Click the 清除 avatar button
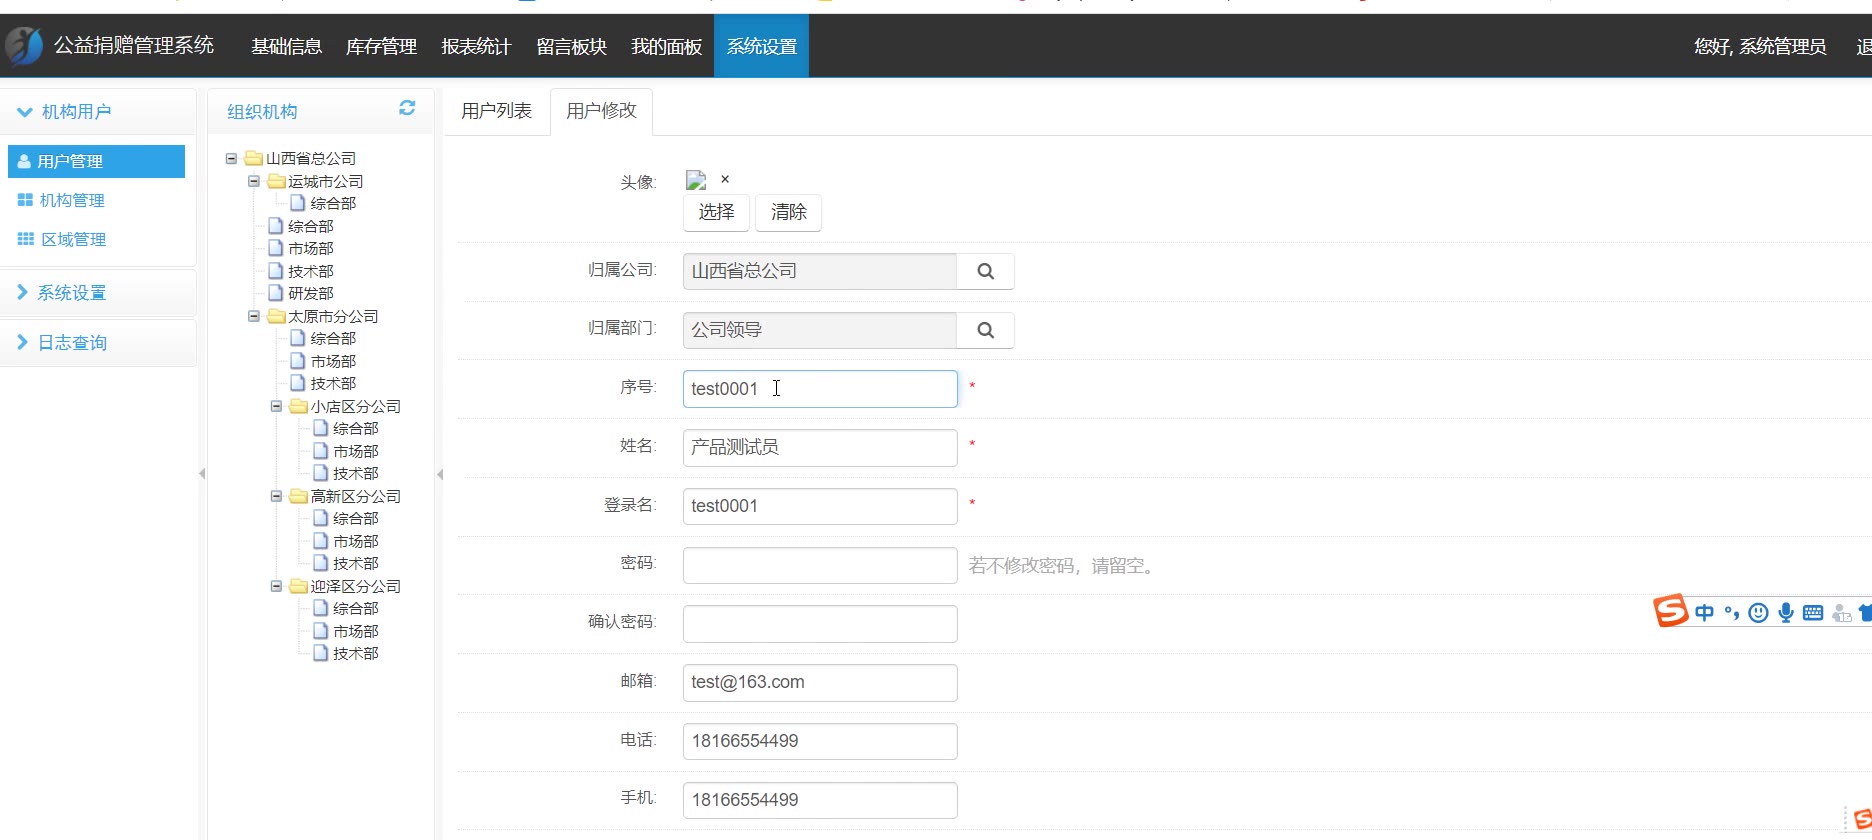1872x840 pixels. [788, 212]
